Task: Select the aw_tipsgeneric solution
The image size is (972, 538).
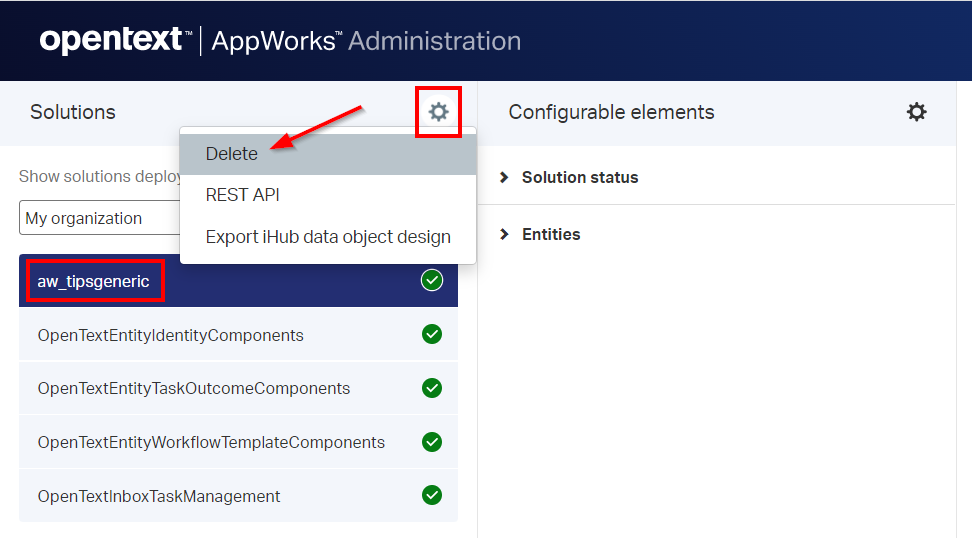Action: click(94, 281)
